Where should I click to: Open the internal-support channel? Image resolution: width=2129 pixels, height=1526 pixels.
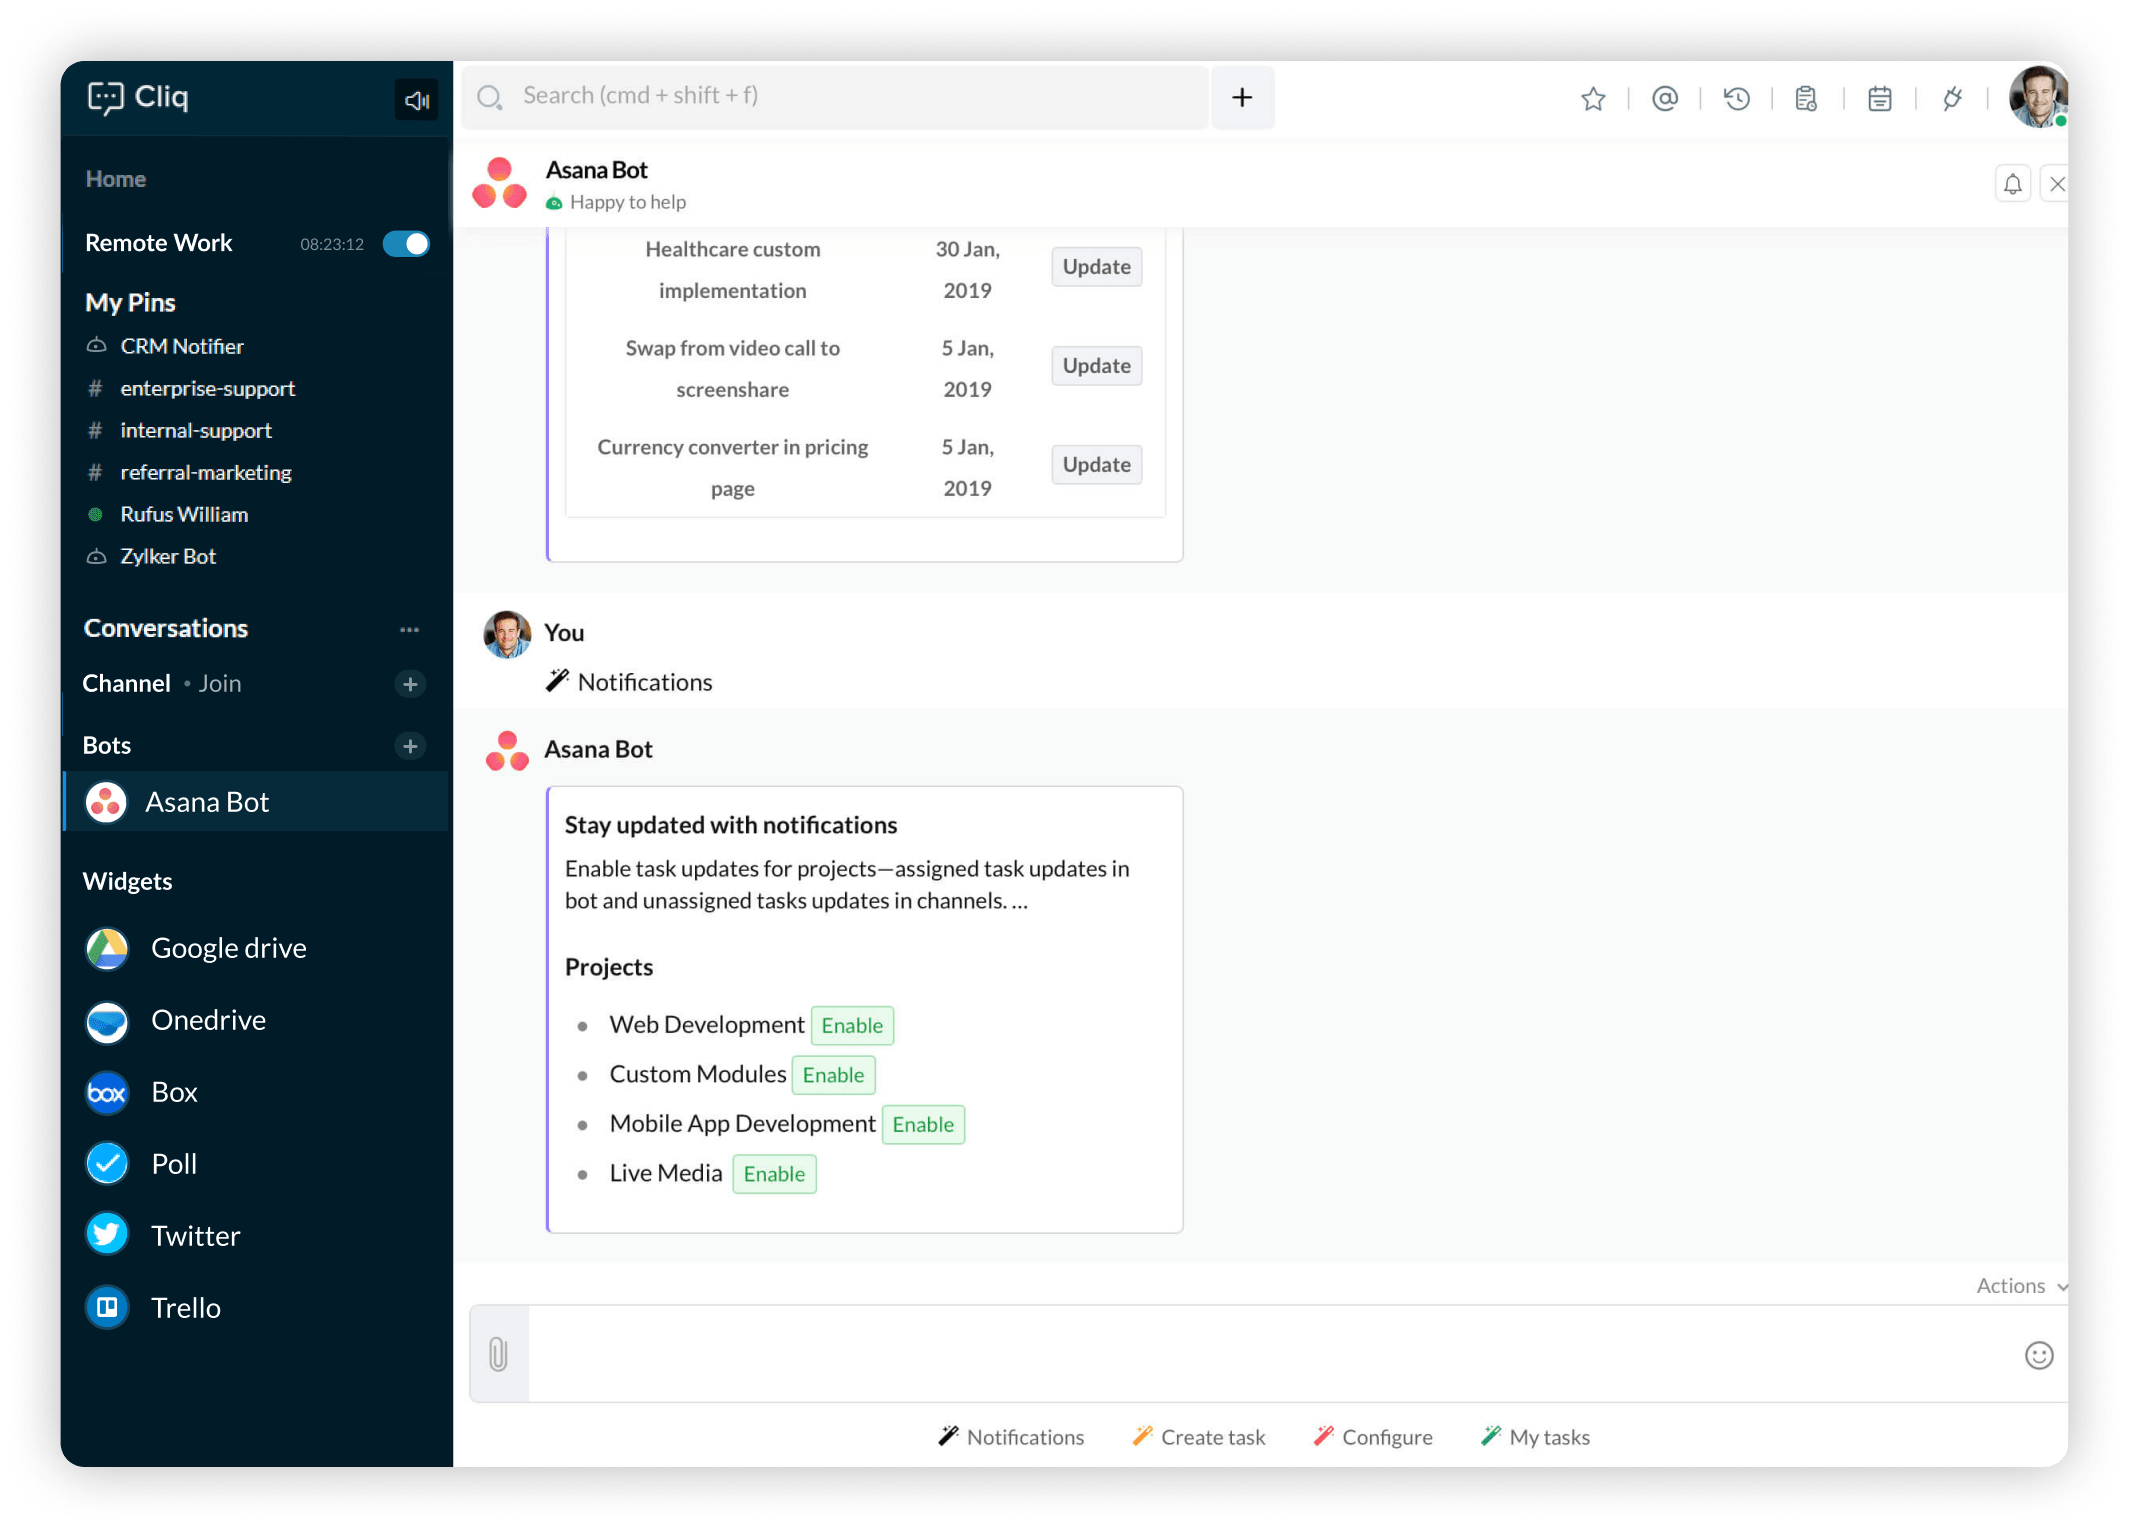click(x=179, y=430)
